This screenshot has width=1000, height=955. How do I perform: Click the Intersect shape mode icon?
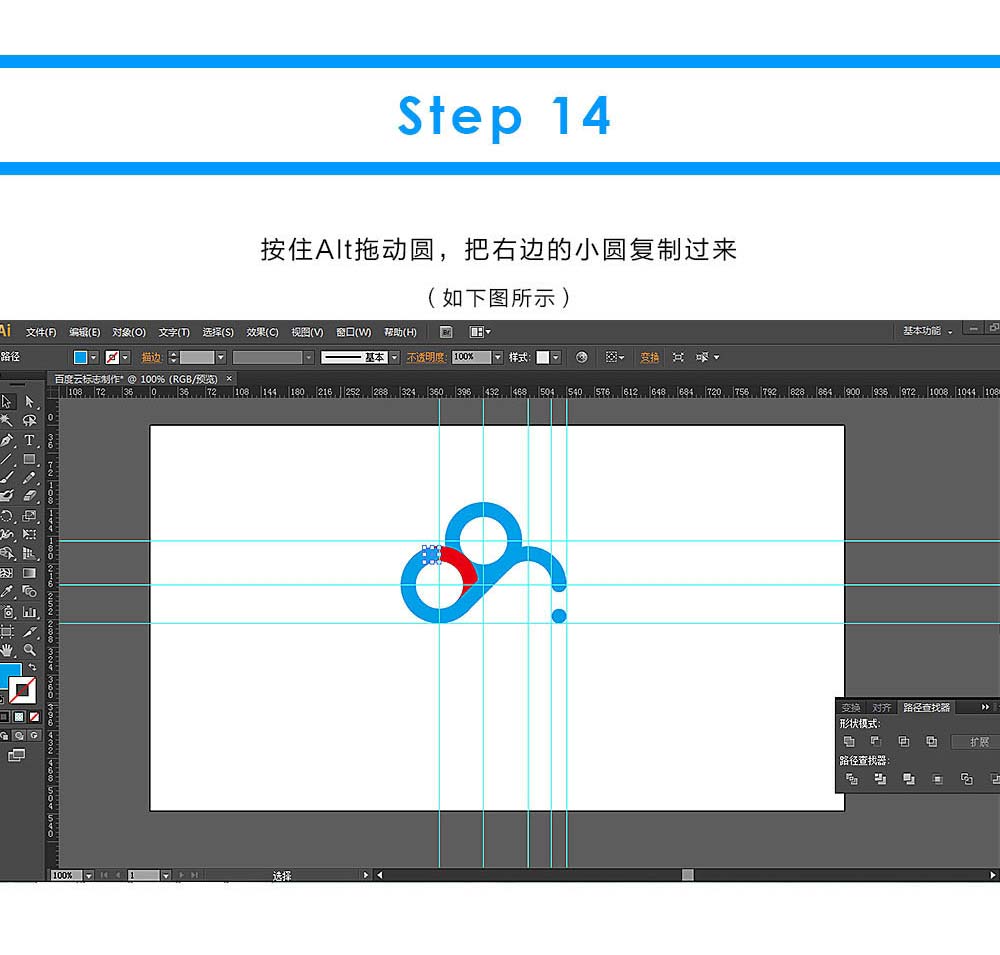click(x=904, y=741)
